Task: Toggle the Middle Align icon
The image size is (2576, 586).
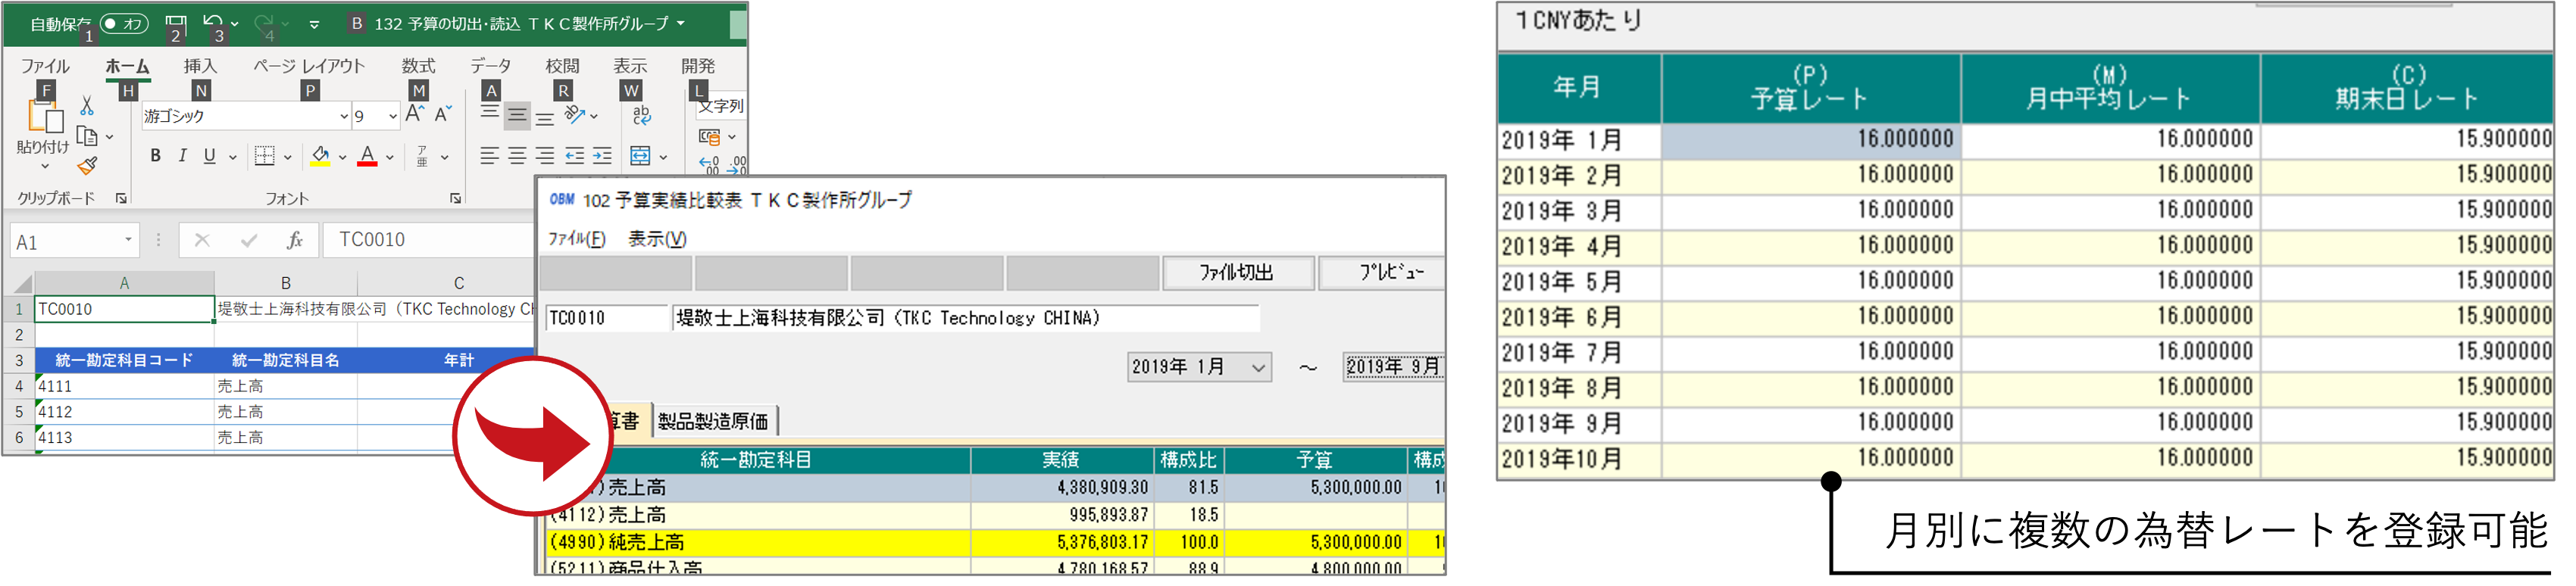Action: [517, 115]
